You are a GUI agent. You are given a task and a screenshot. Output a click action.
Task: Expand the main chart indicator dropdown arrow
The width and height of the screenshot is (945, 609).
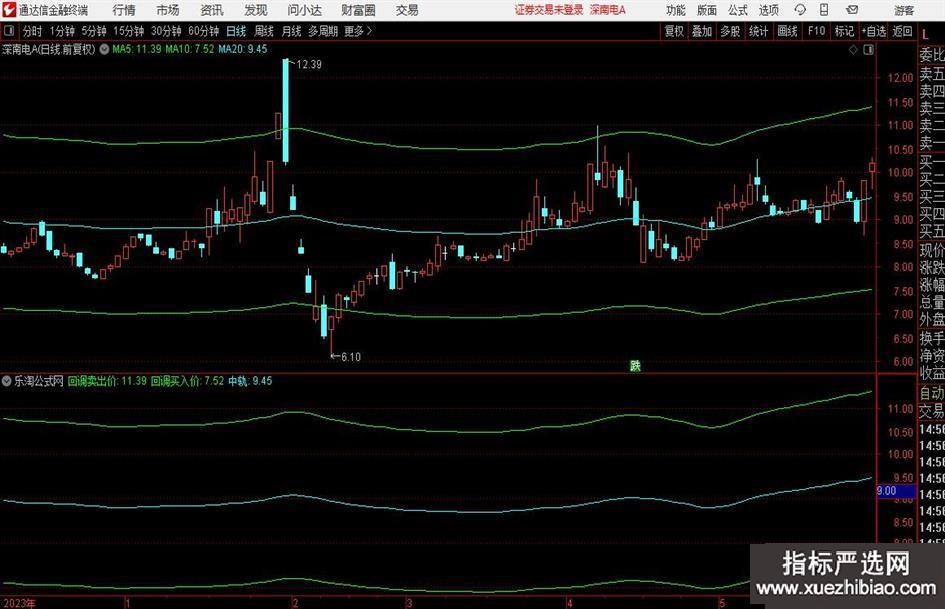[104, 49]
